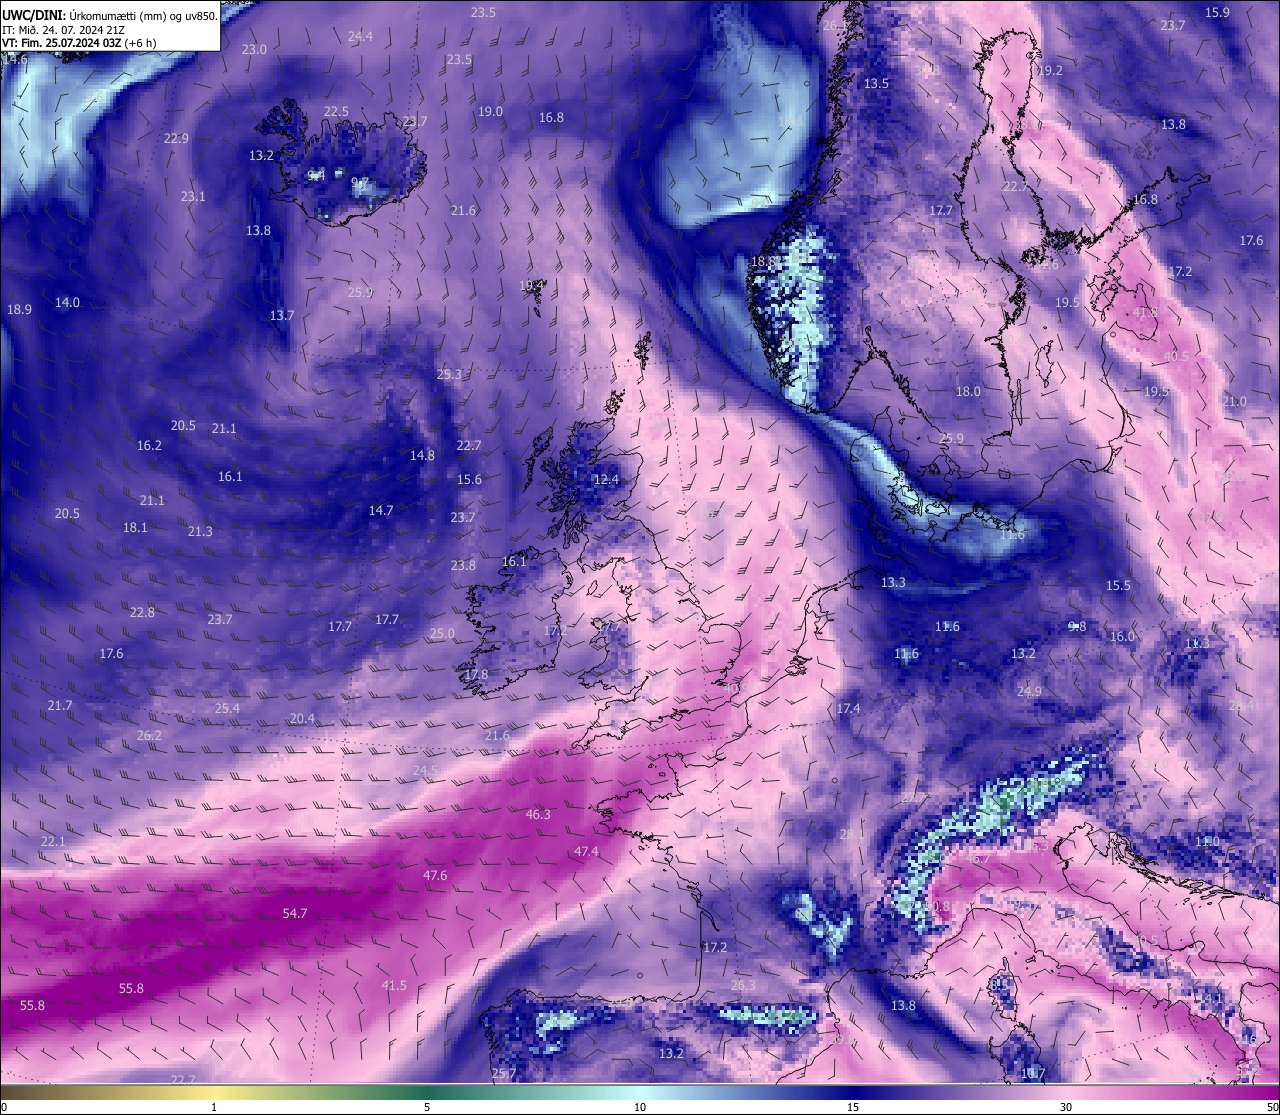Click the '25.4' map value
Image resolution: width=1280 pixels, height=1115 pixels.
click(227, 709)
